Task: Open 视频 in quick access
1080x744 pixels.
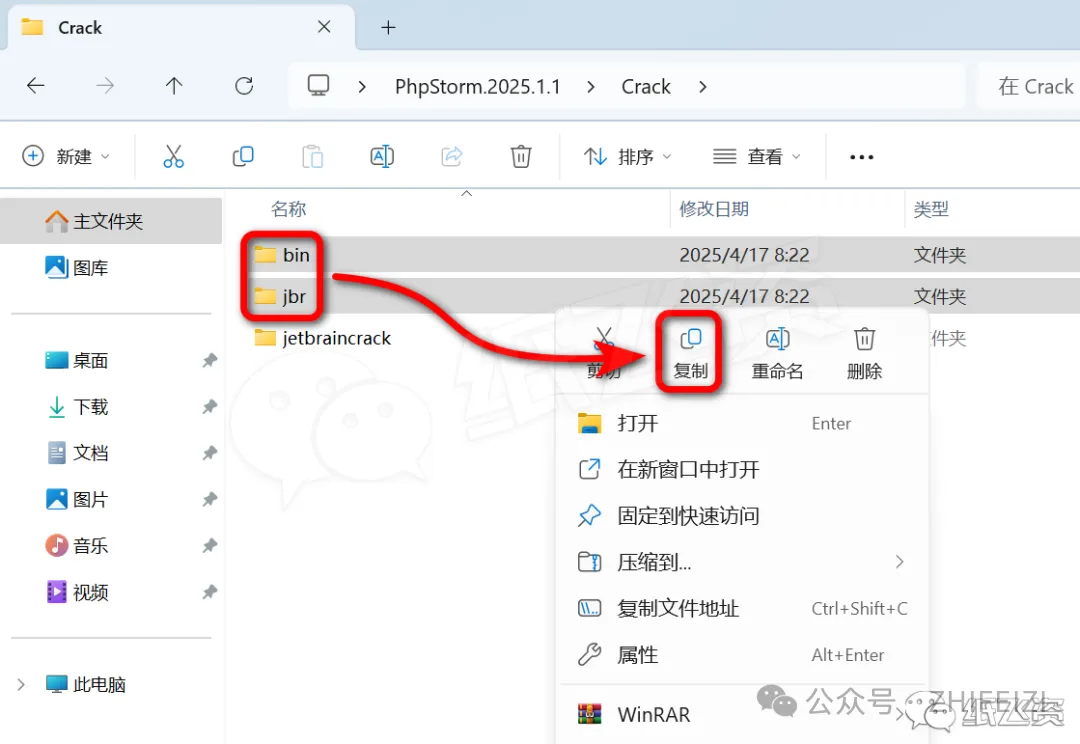Action: click(x=90, y=592)
